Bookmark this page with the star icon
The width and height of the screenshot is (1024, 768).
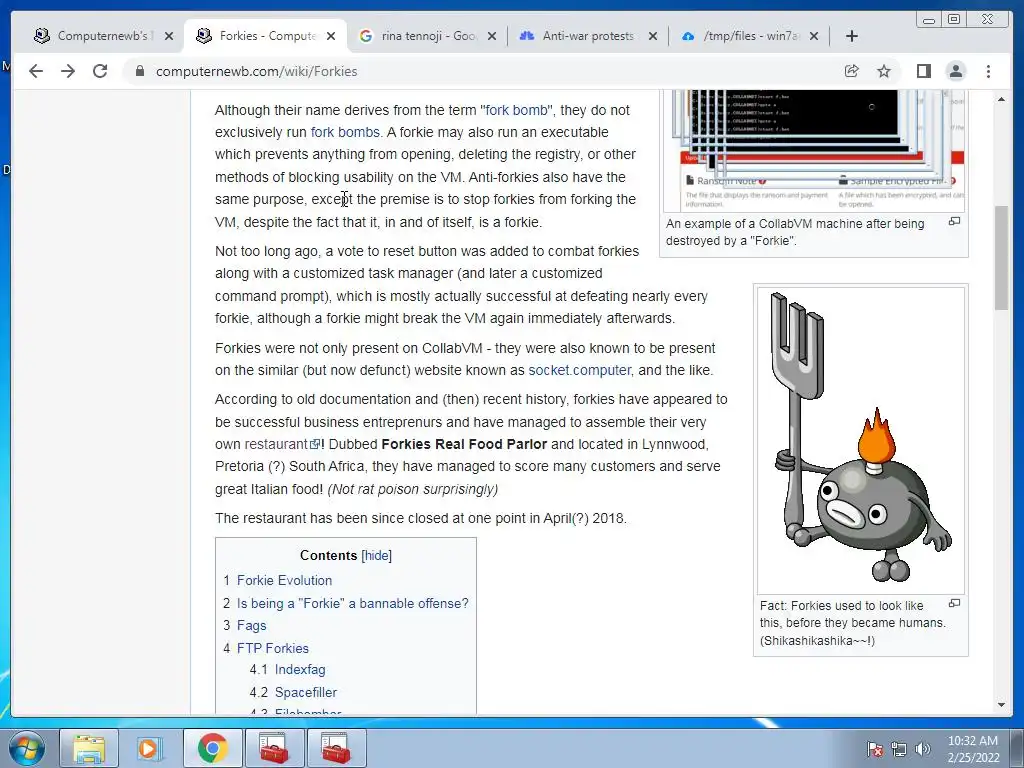(884, 71)
